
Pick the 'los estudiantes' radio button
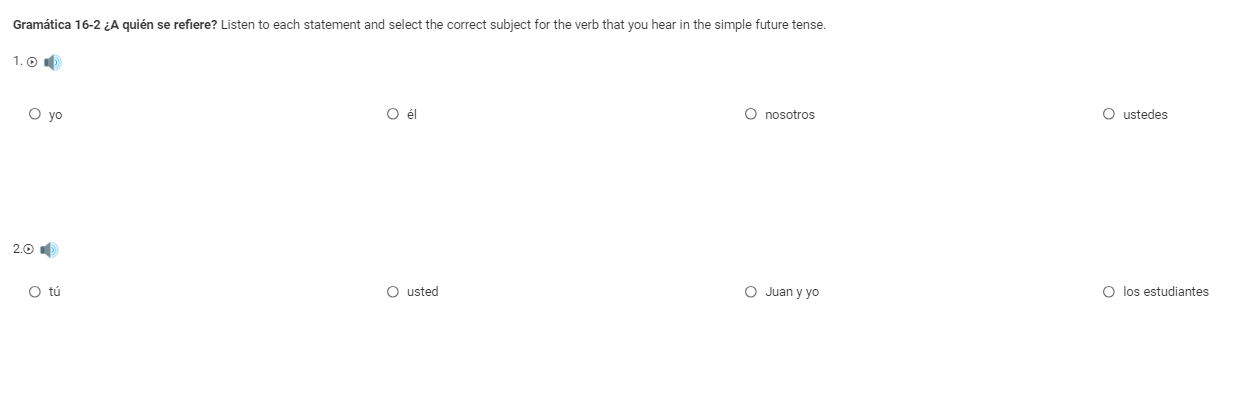pyautogui.click(x=1109, y=292)
